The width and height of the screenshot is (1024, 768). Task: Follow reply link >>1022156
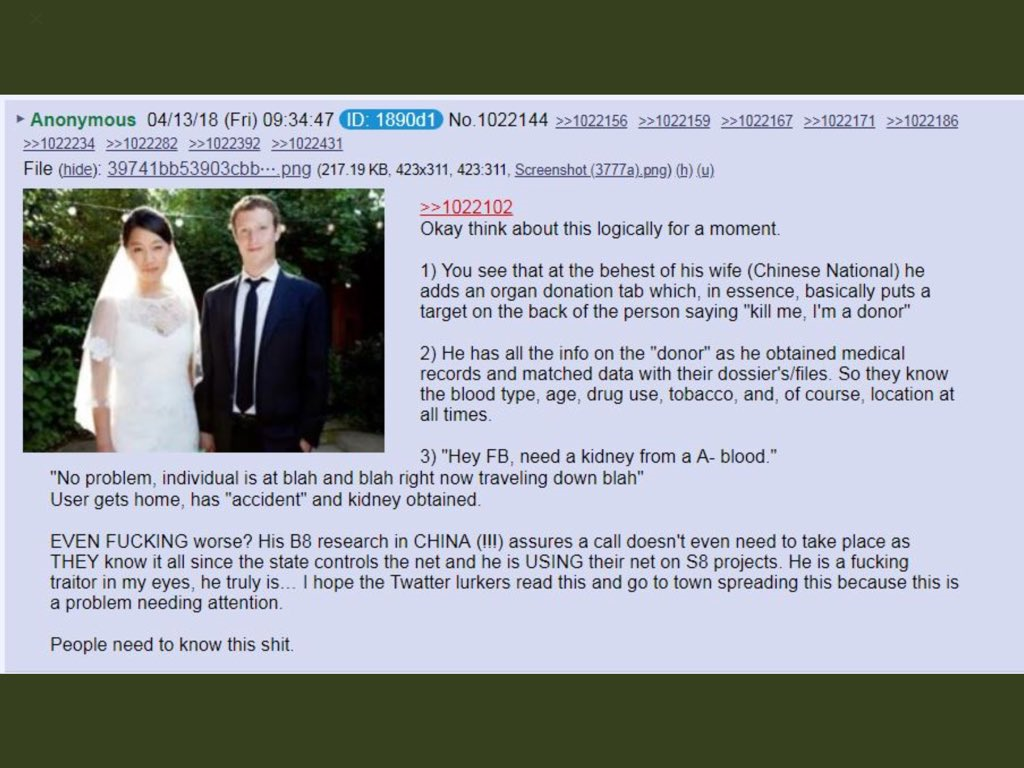pos(591,121)
